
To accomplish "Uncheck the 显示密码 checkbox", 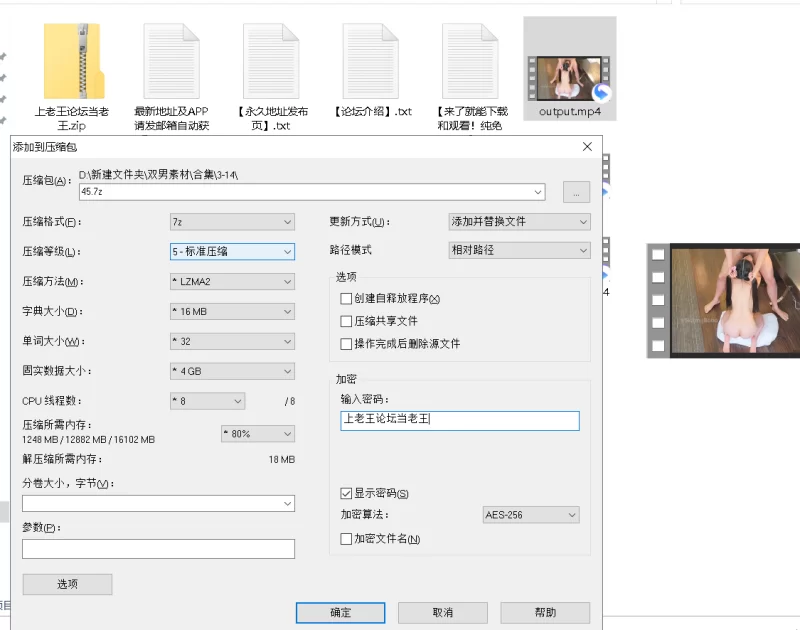I will point(346,494).
